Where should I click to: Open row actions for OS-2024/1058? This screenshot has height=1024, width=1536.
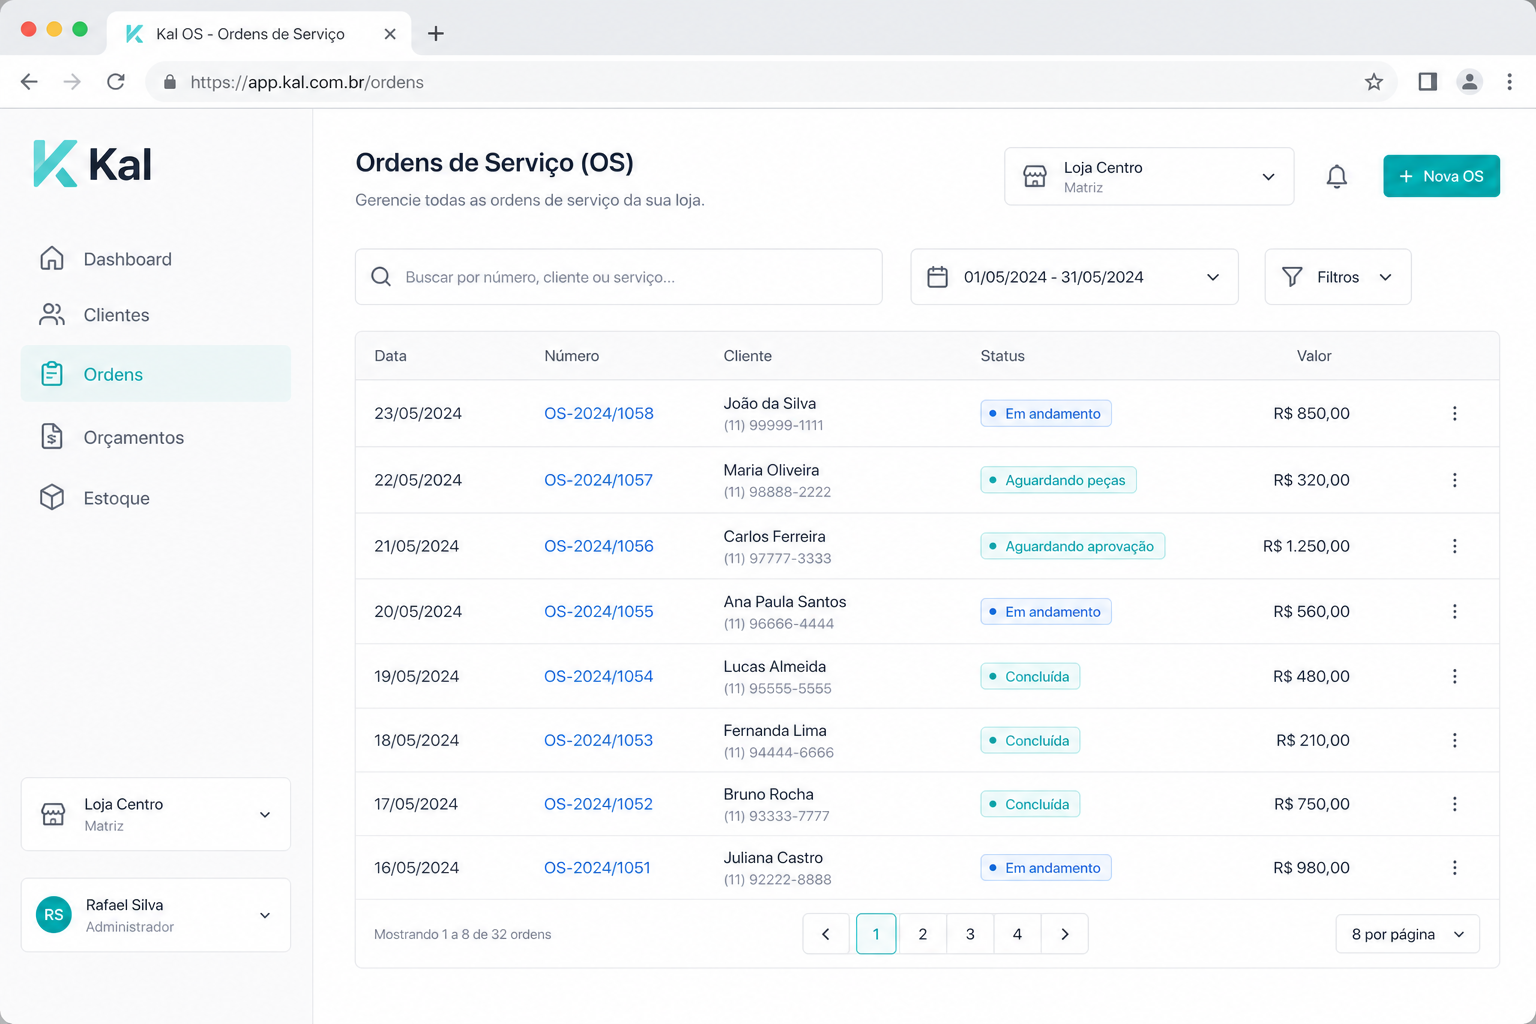(1454, 414)
